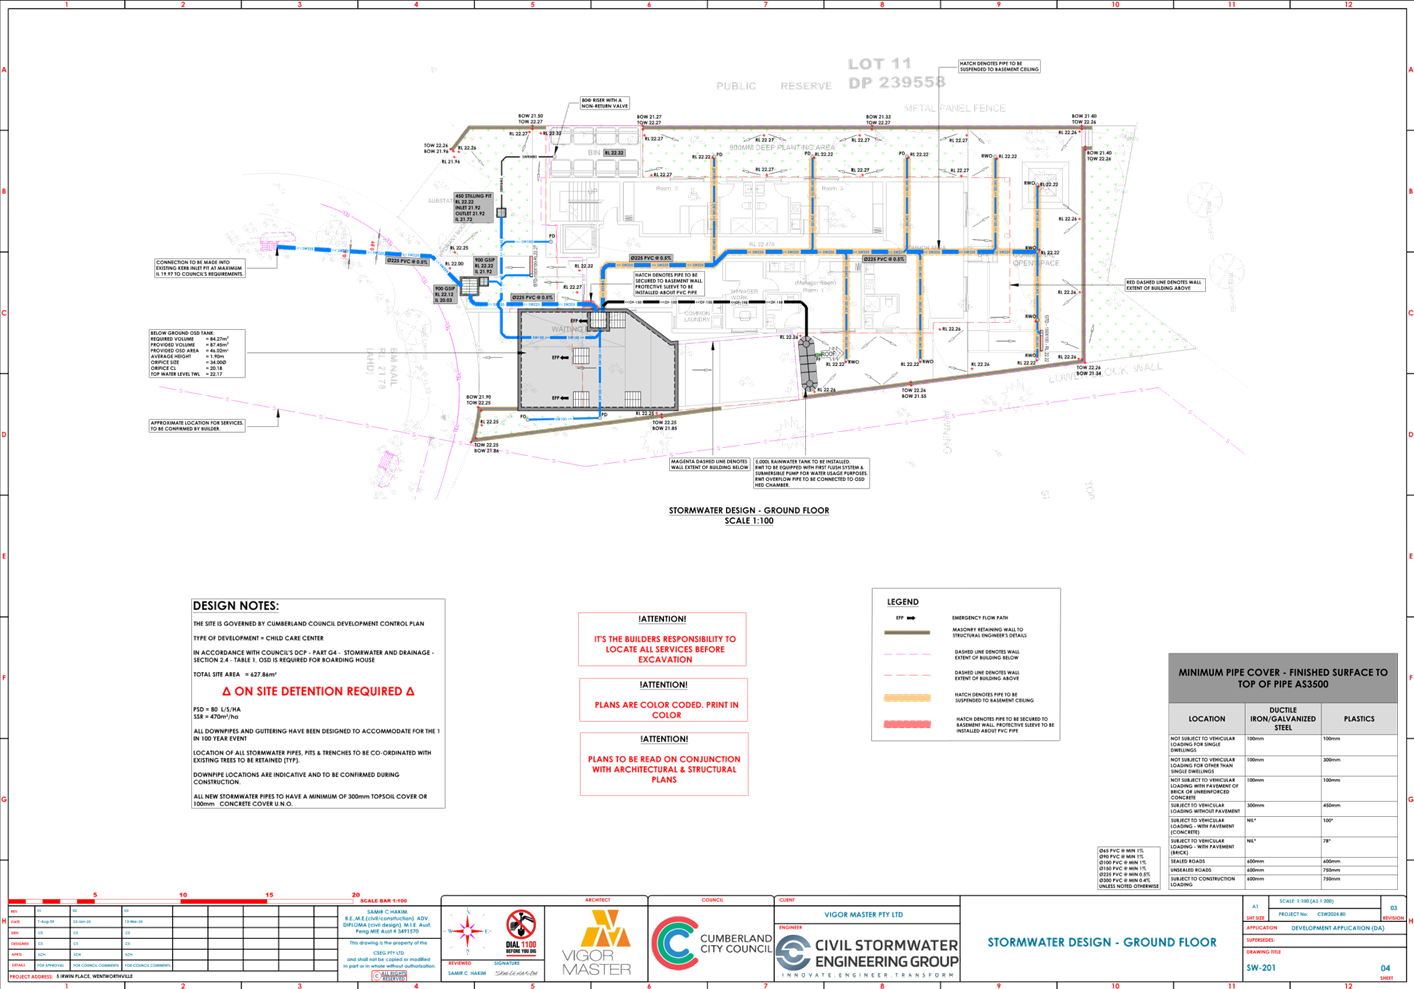Click the Dial 1100 Before You Dig icon
Screen dimensions: 1414x989
click(x=520, y=932)
